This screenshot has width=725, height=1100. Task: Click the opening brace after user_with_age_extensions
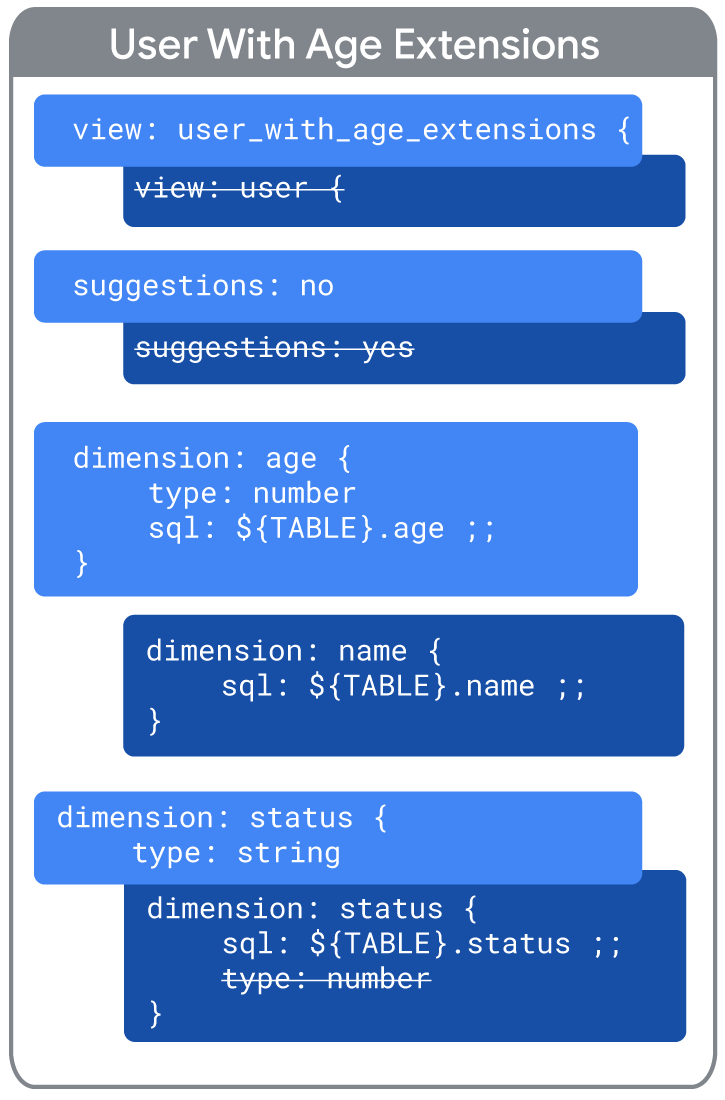pyautogui.click(x=623, y=131)
